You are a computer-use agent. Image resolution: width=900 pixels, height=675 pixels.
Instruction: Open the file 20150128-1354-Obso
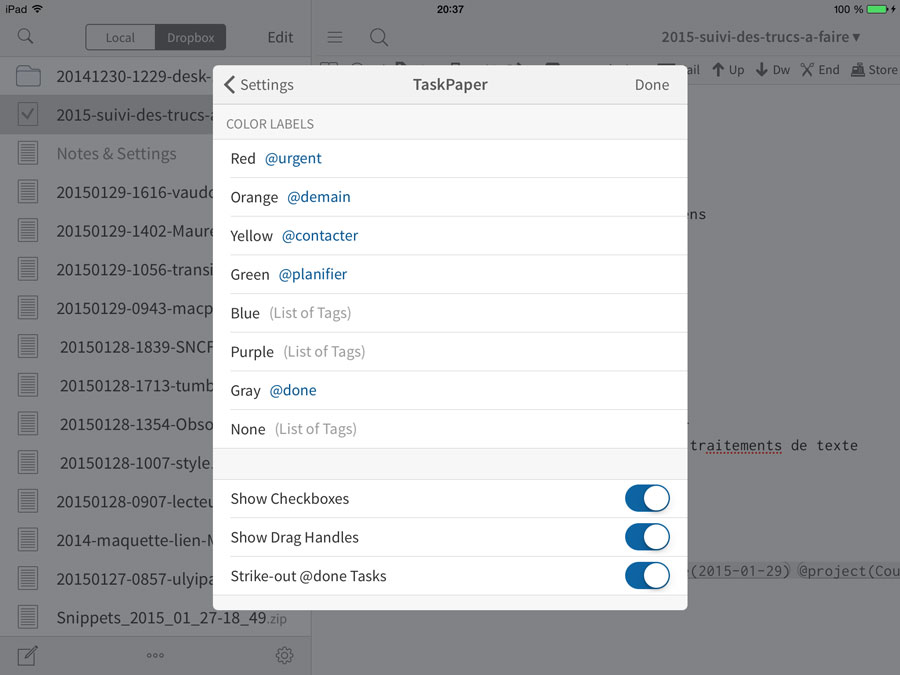[107, 424]
